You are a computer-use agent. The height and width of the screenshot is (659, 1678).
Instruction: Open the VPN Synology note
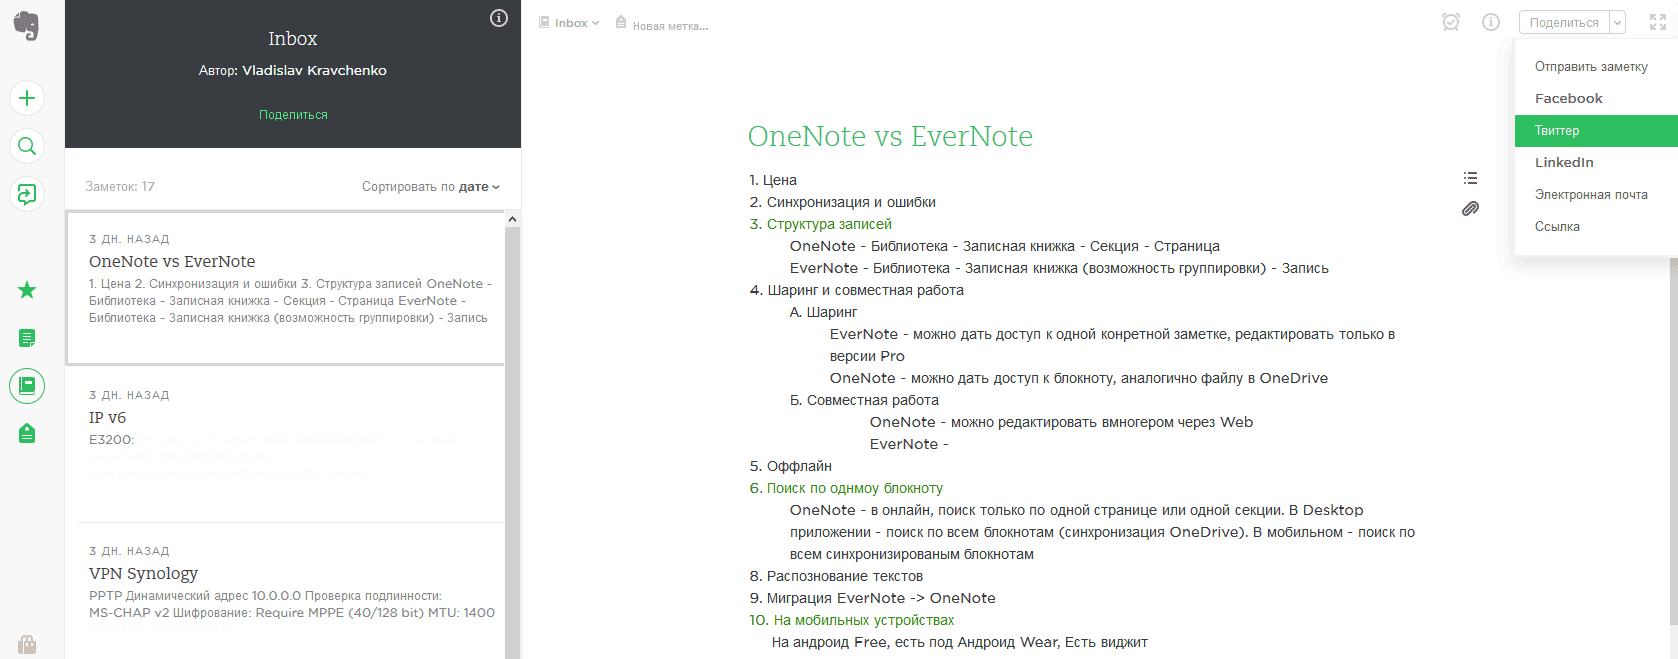[x=143, y=574]
